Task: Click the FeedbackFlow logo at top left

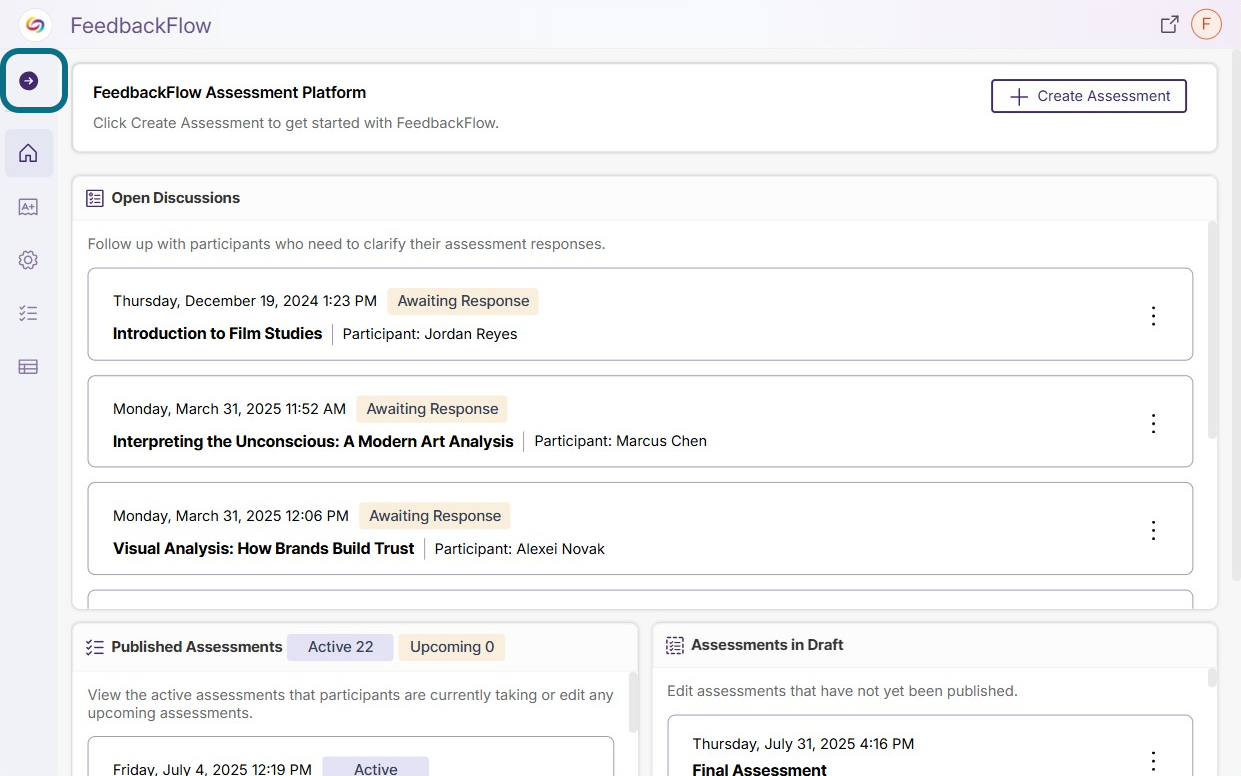Action: [x=36, y=23]
